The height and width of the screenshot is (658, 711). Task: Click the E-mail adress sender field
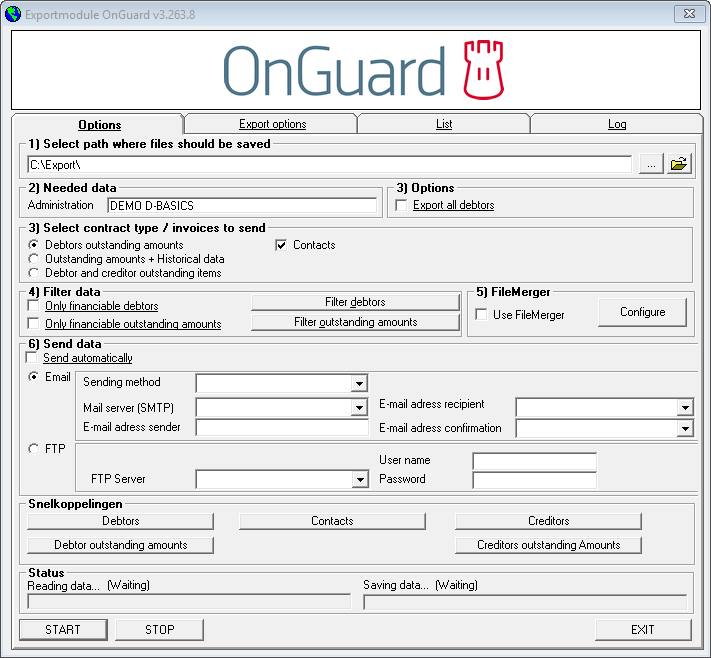(x=282, y=427)
